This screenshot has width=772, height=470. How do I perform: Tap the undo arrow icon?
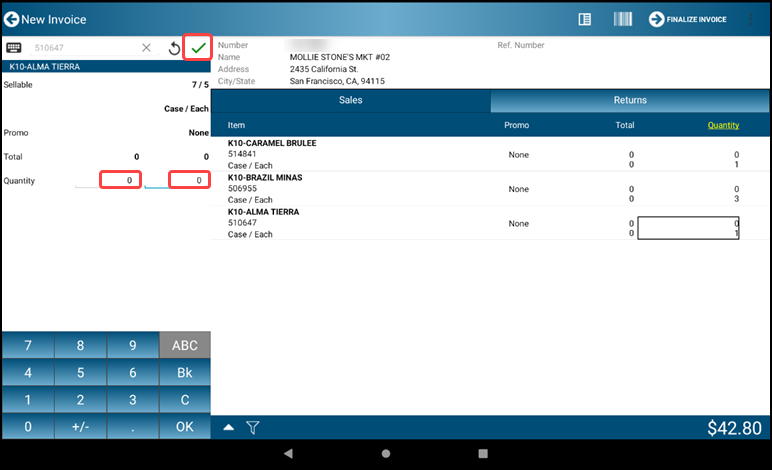coord(174,48)
